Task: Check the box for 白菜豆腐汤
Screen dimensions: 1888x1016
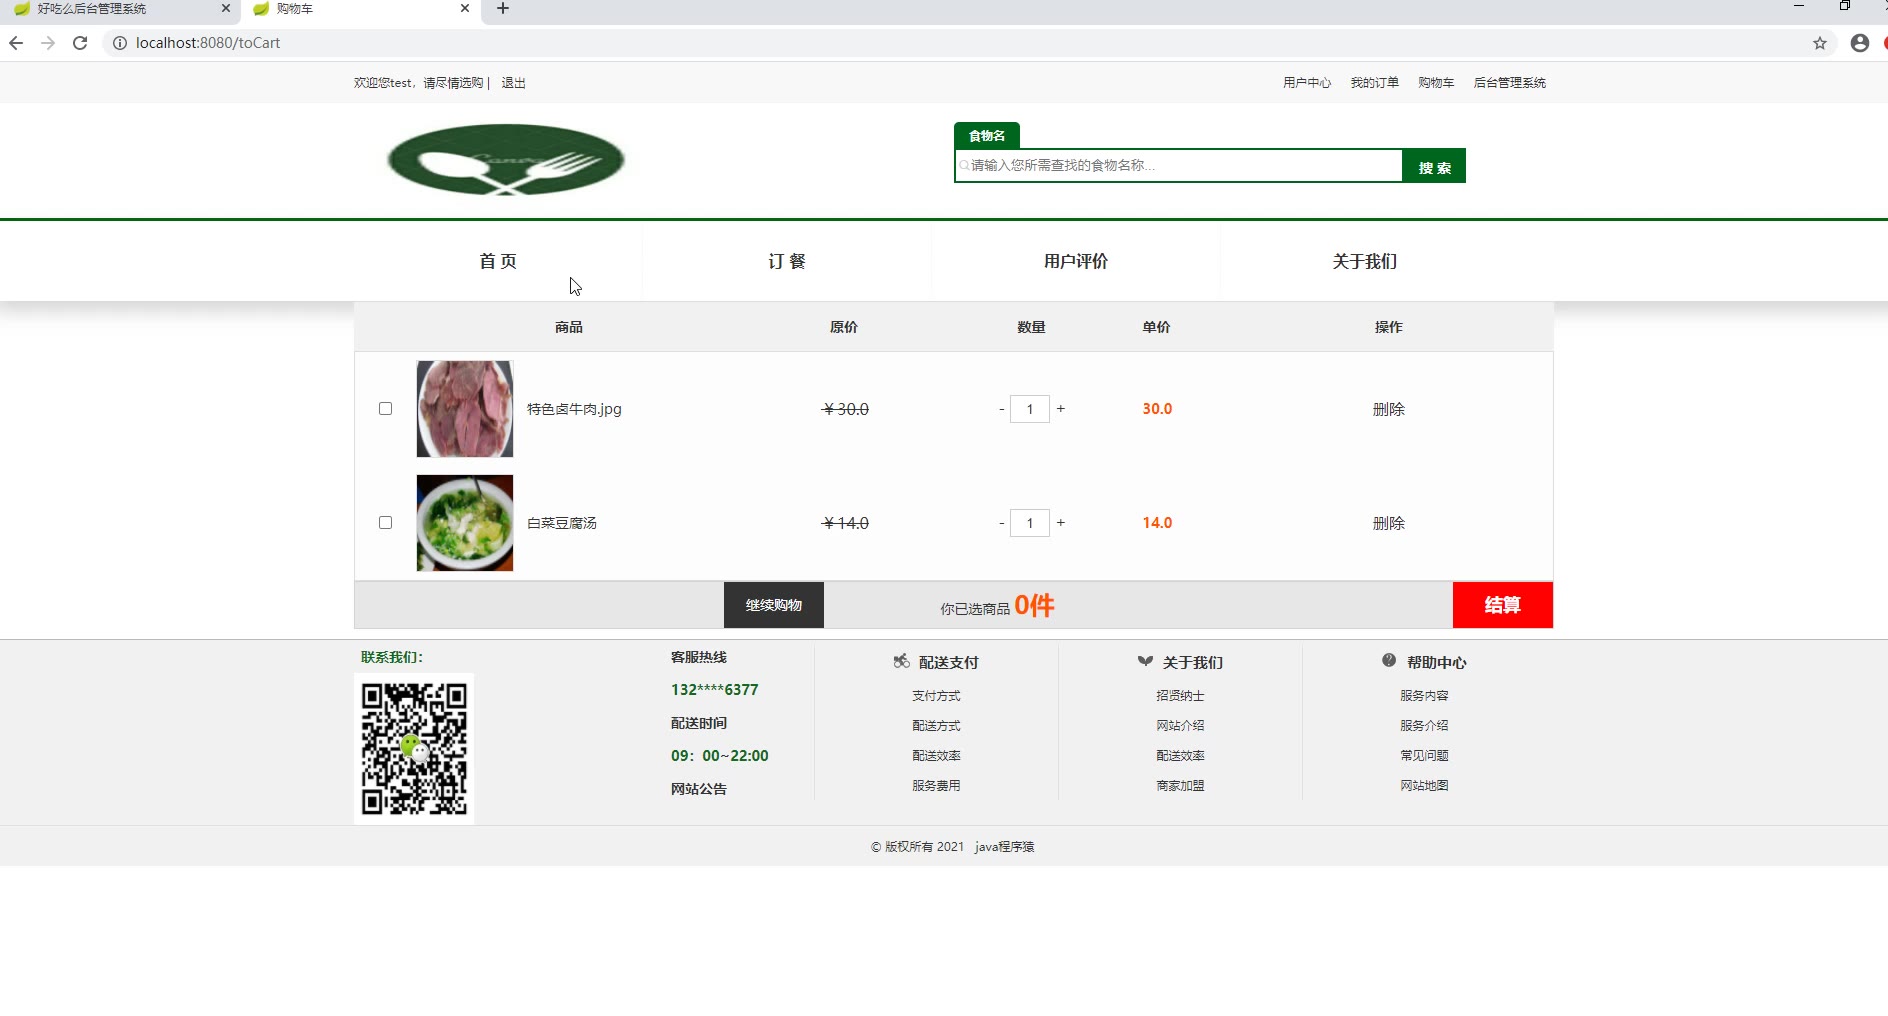Action: (385, 522)
